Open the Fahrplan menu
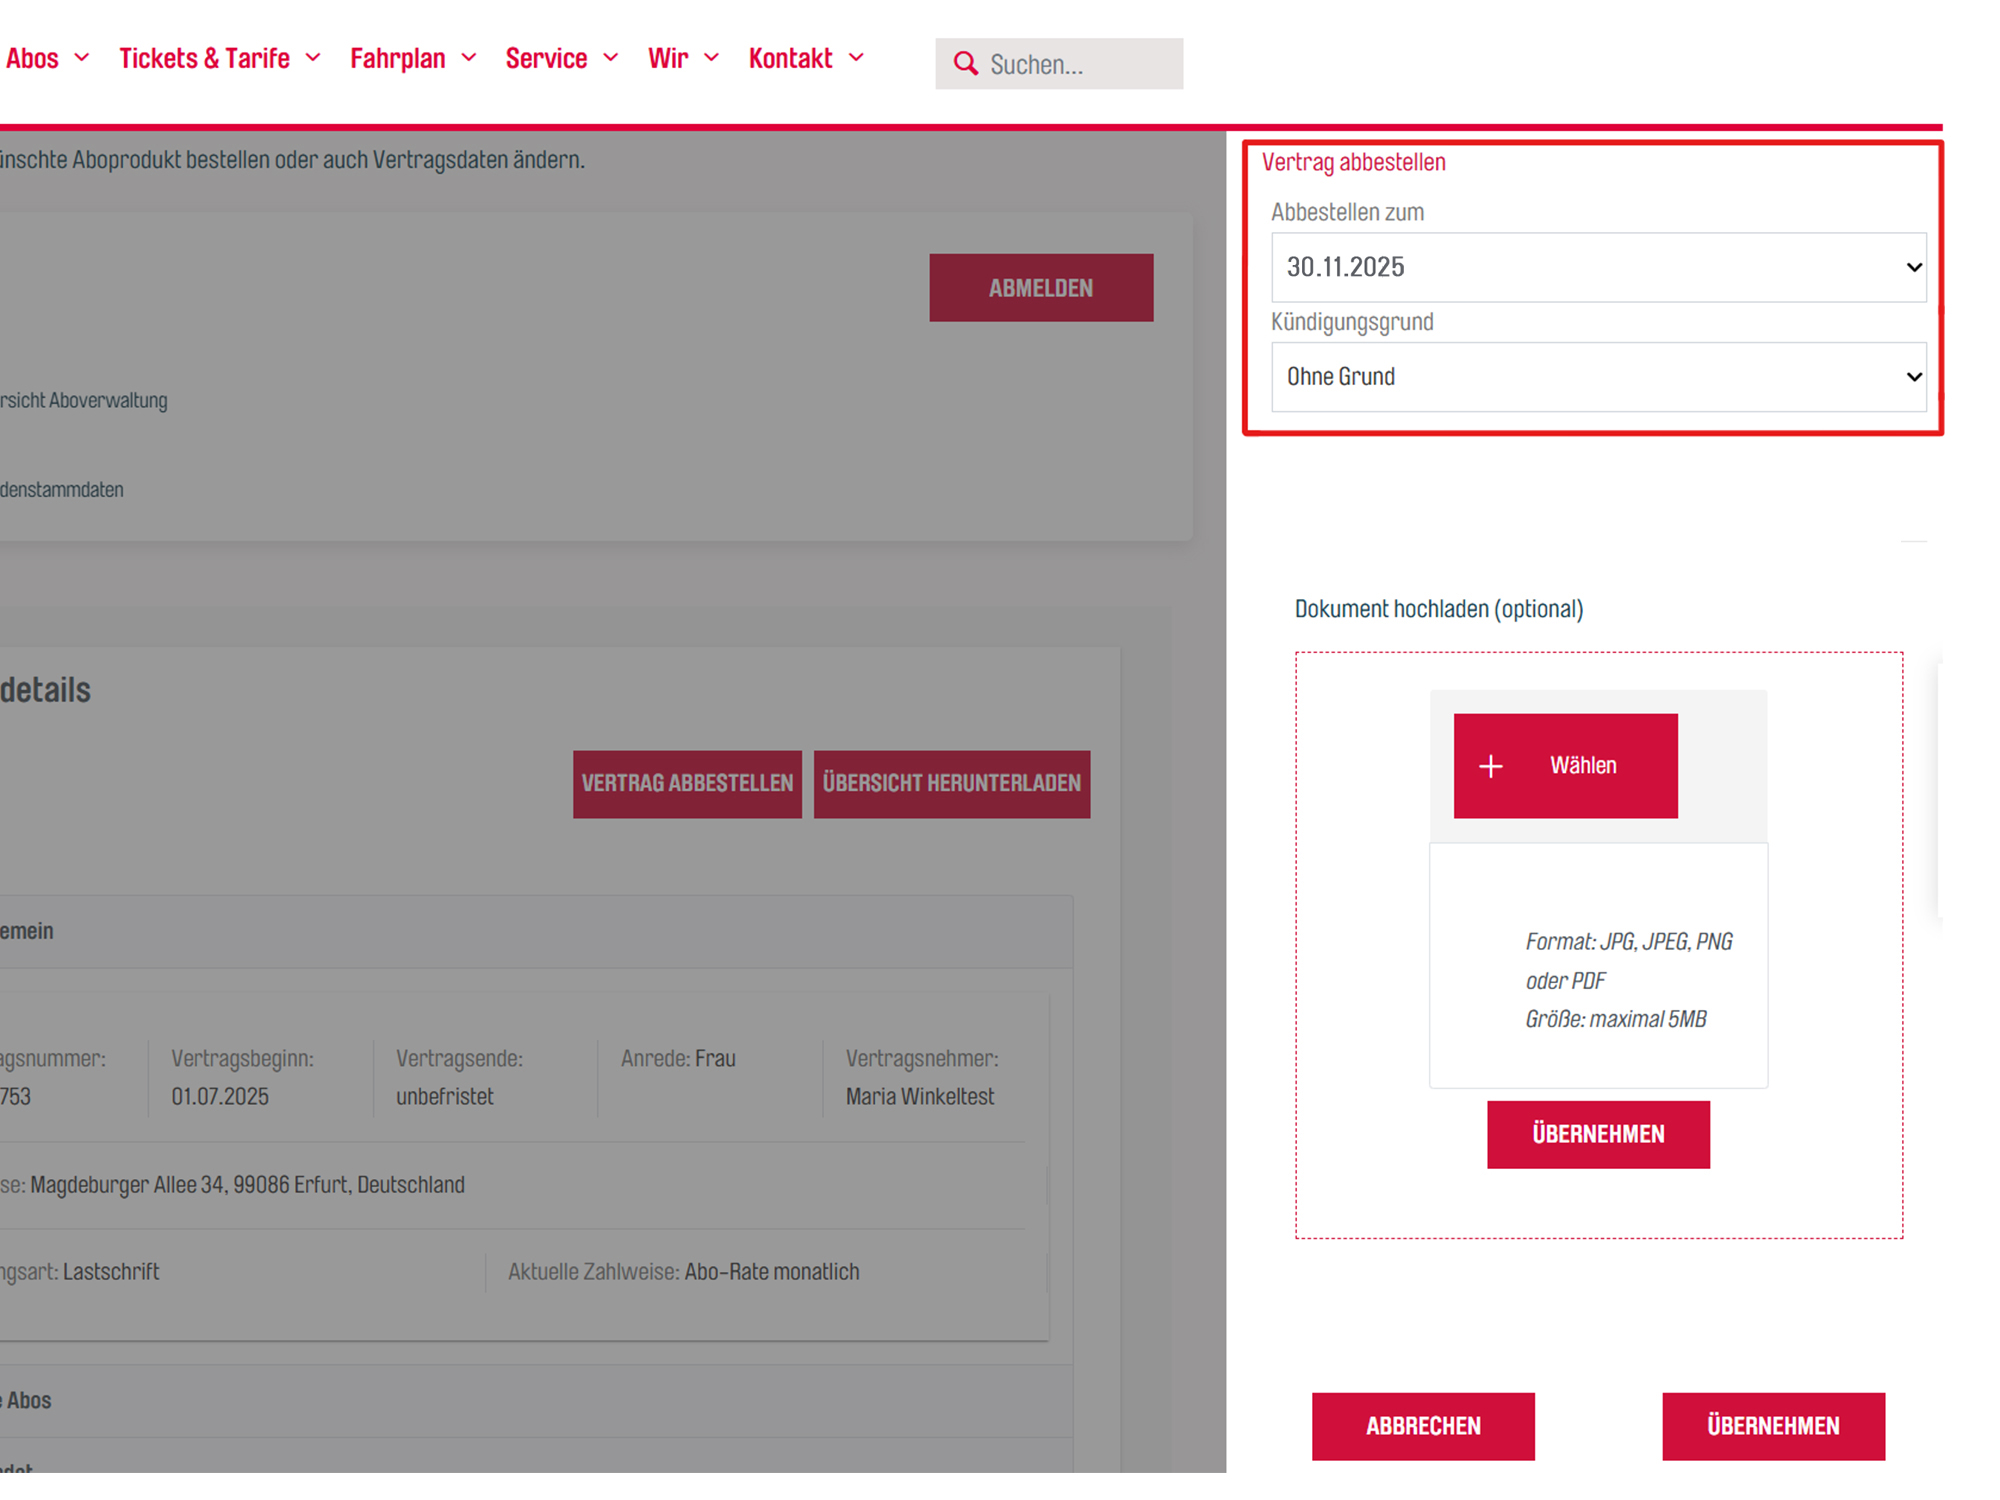The height and width of the screenshot is (1500, 2000). point(398,58)
